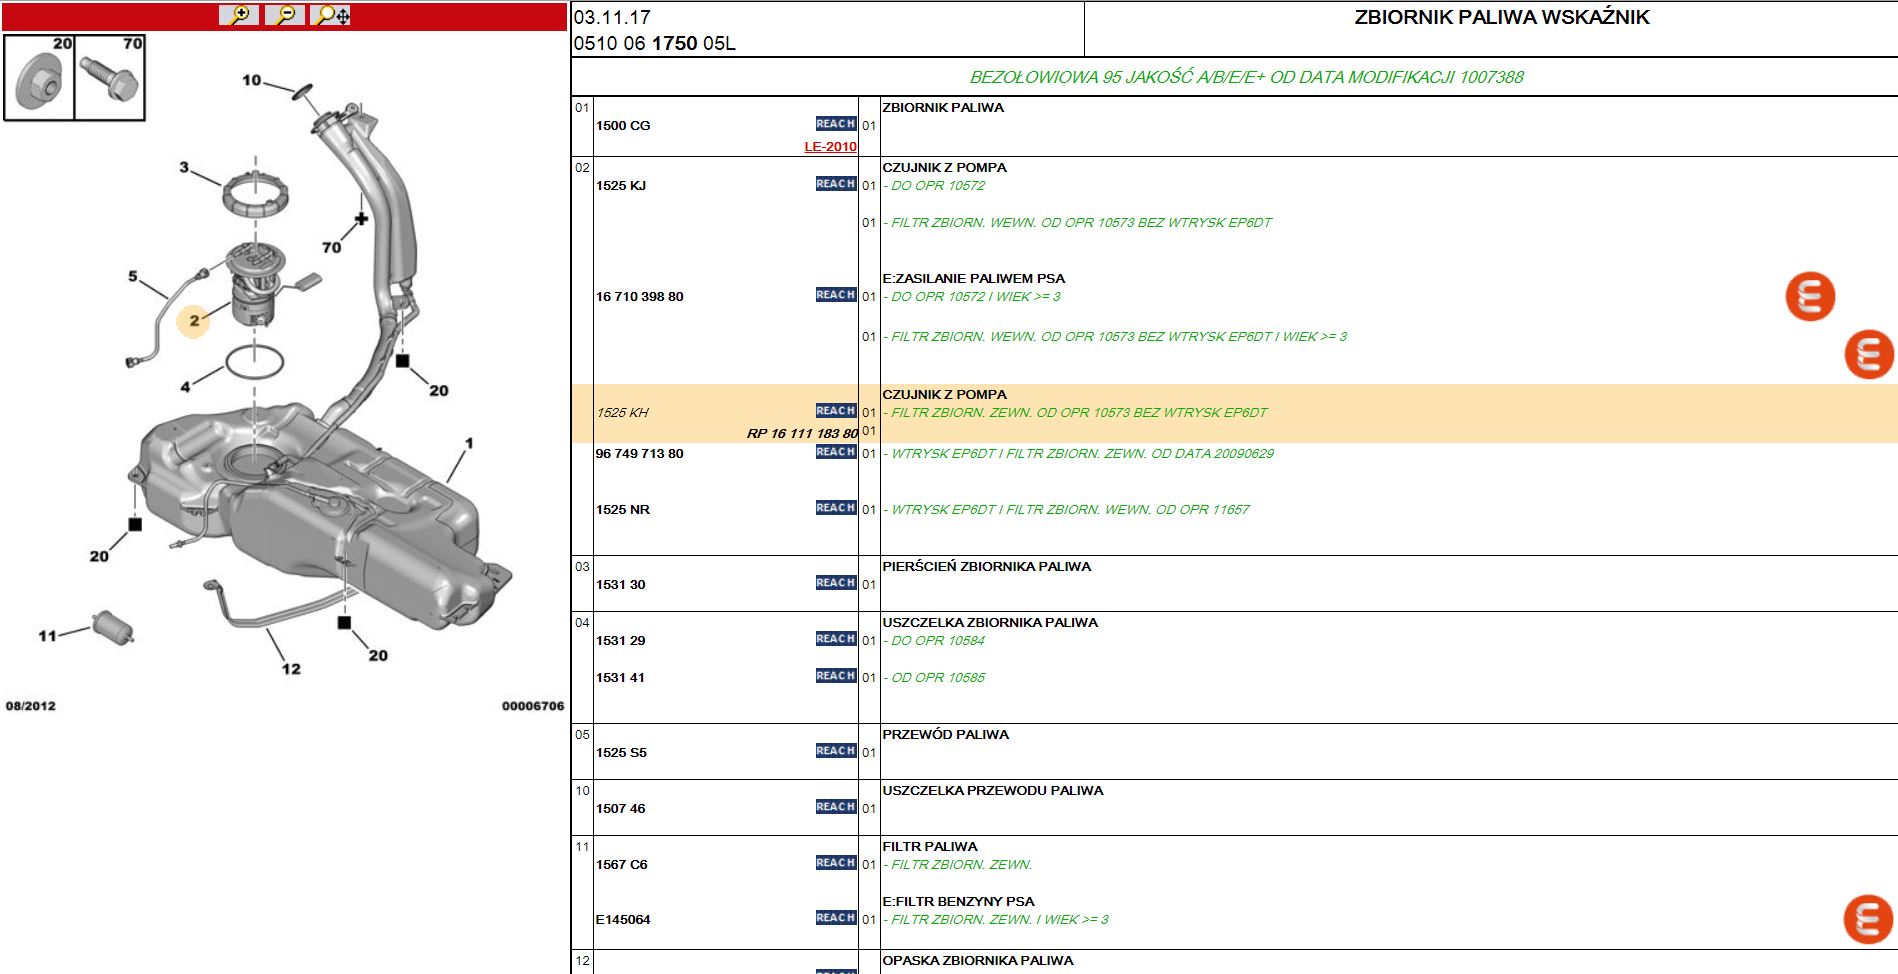
Task: Click the orange E icon for 16 710 398 80
Action: coord(1810,297)
